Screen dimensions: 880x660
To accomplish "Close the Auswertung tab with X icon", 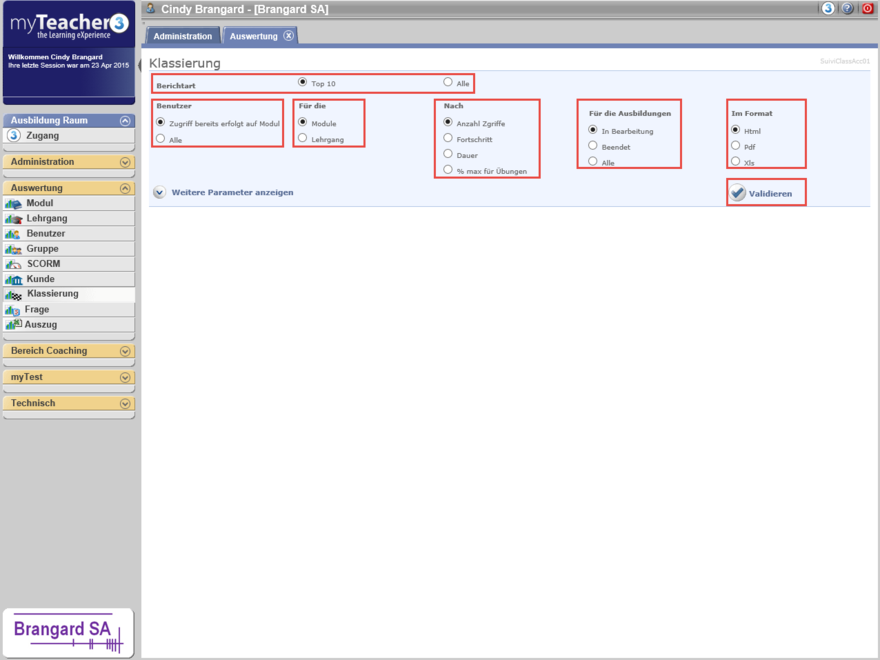I will (x=288, y=36).
